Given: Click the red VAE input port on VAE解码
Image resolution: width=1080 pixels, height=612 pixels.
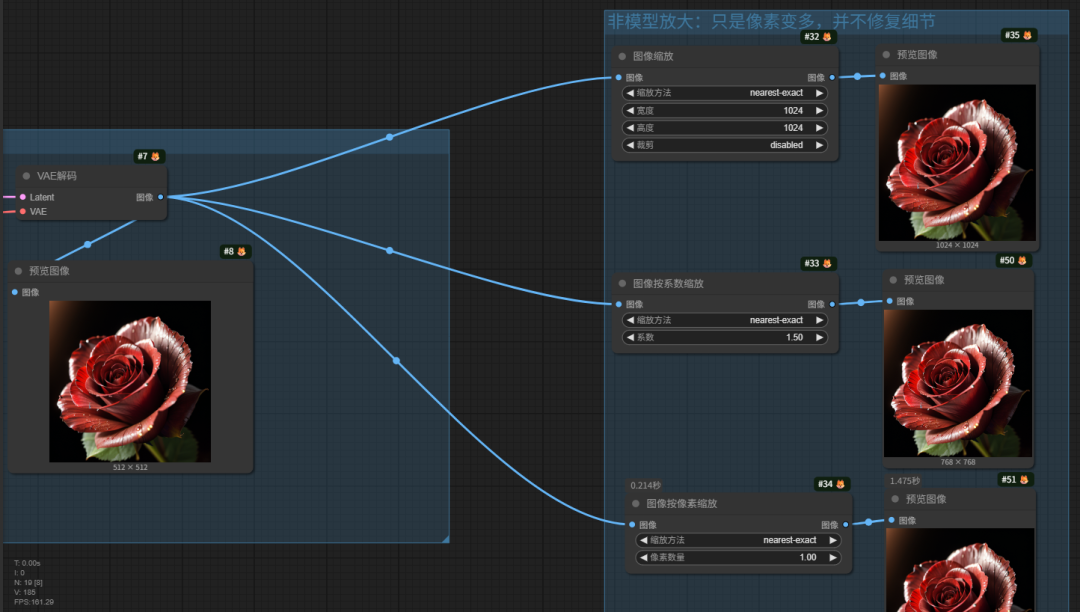Looking at the screenshot, I should (x=23, y=211).
